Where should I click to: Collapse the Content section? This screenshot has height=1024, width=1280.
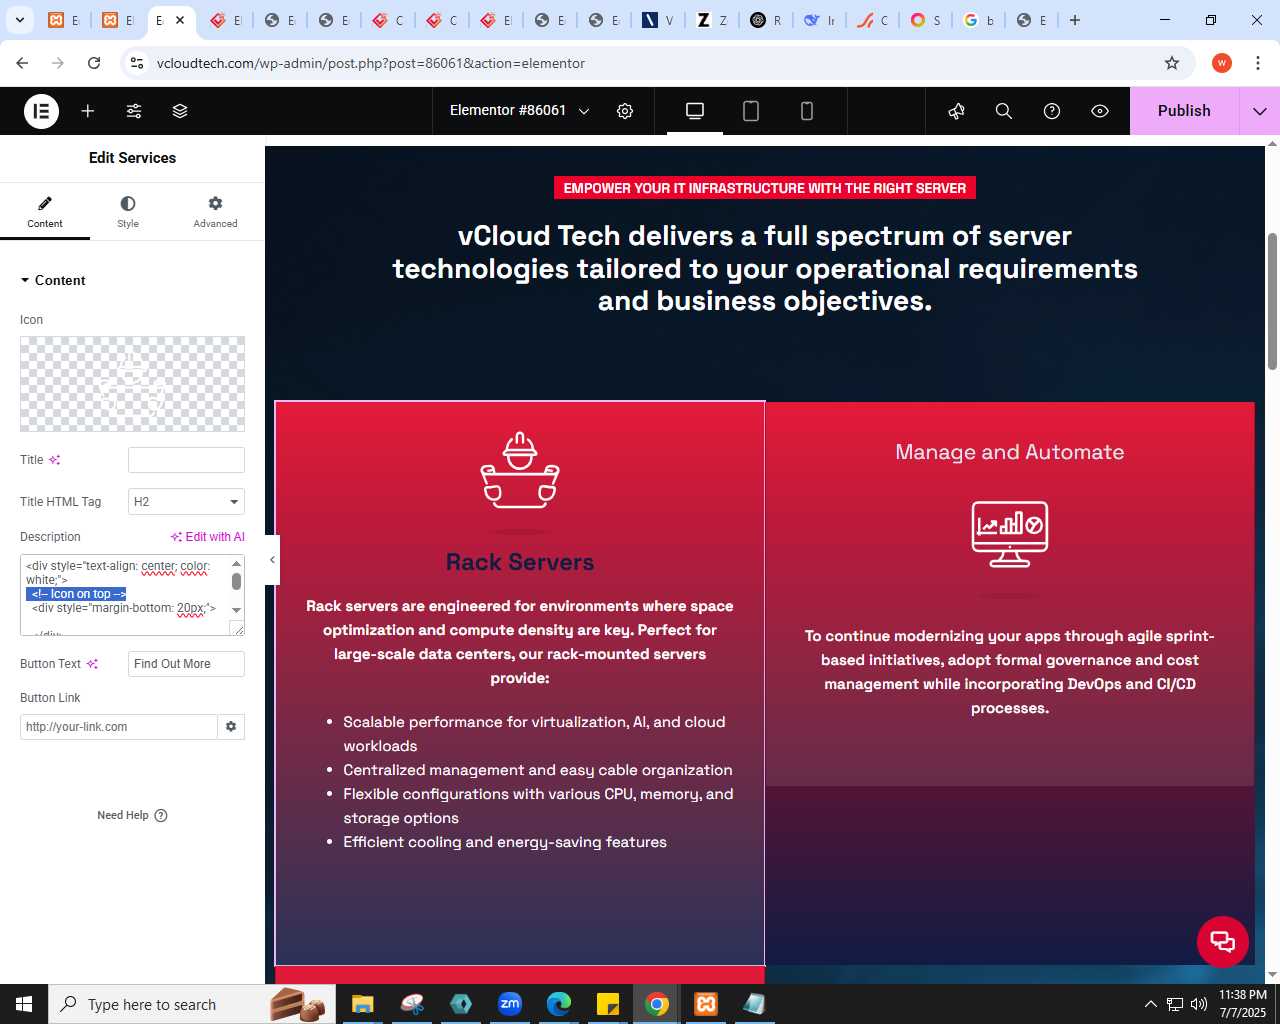coord(53,280)
